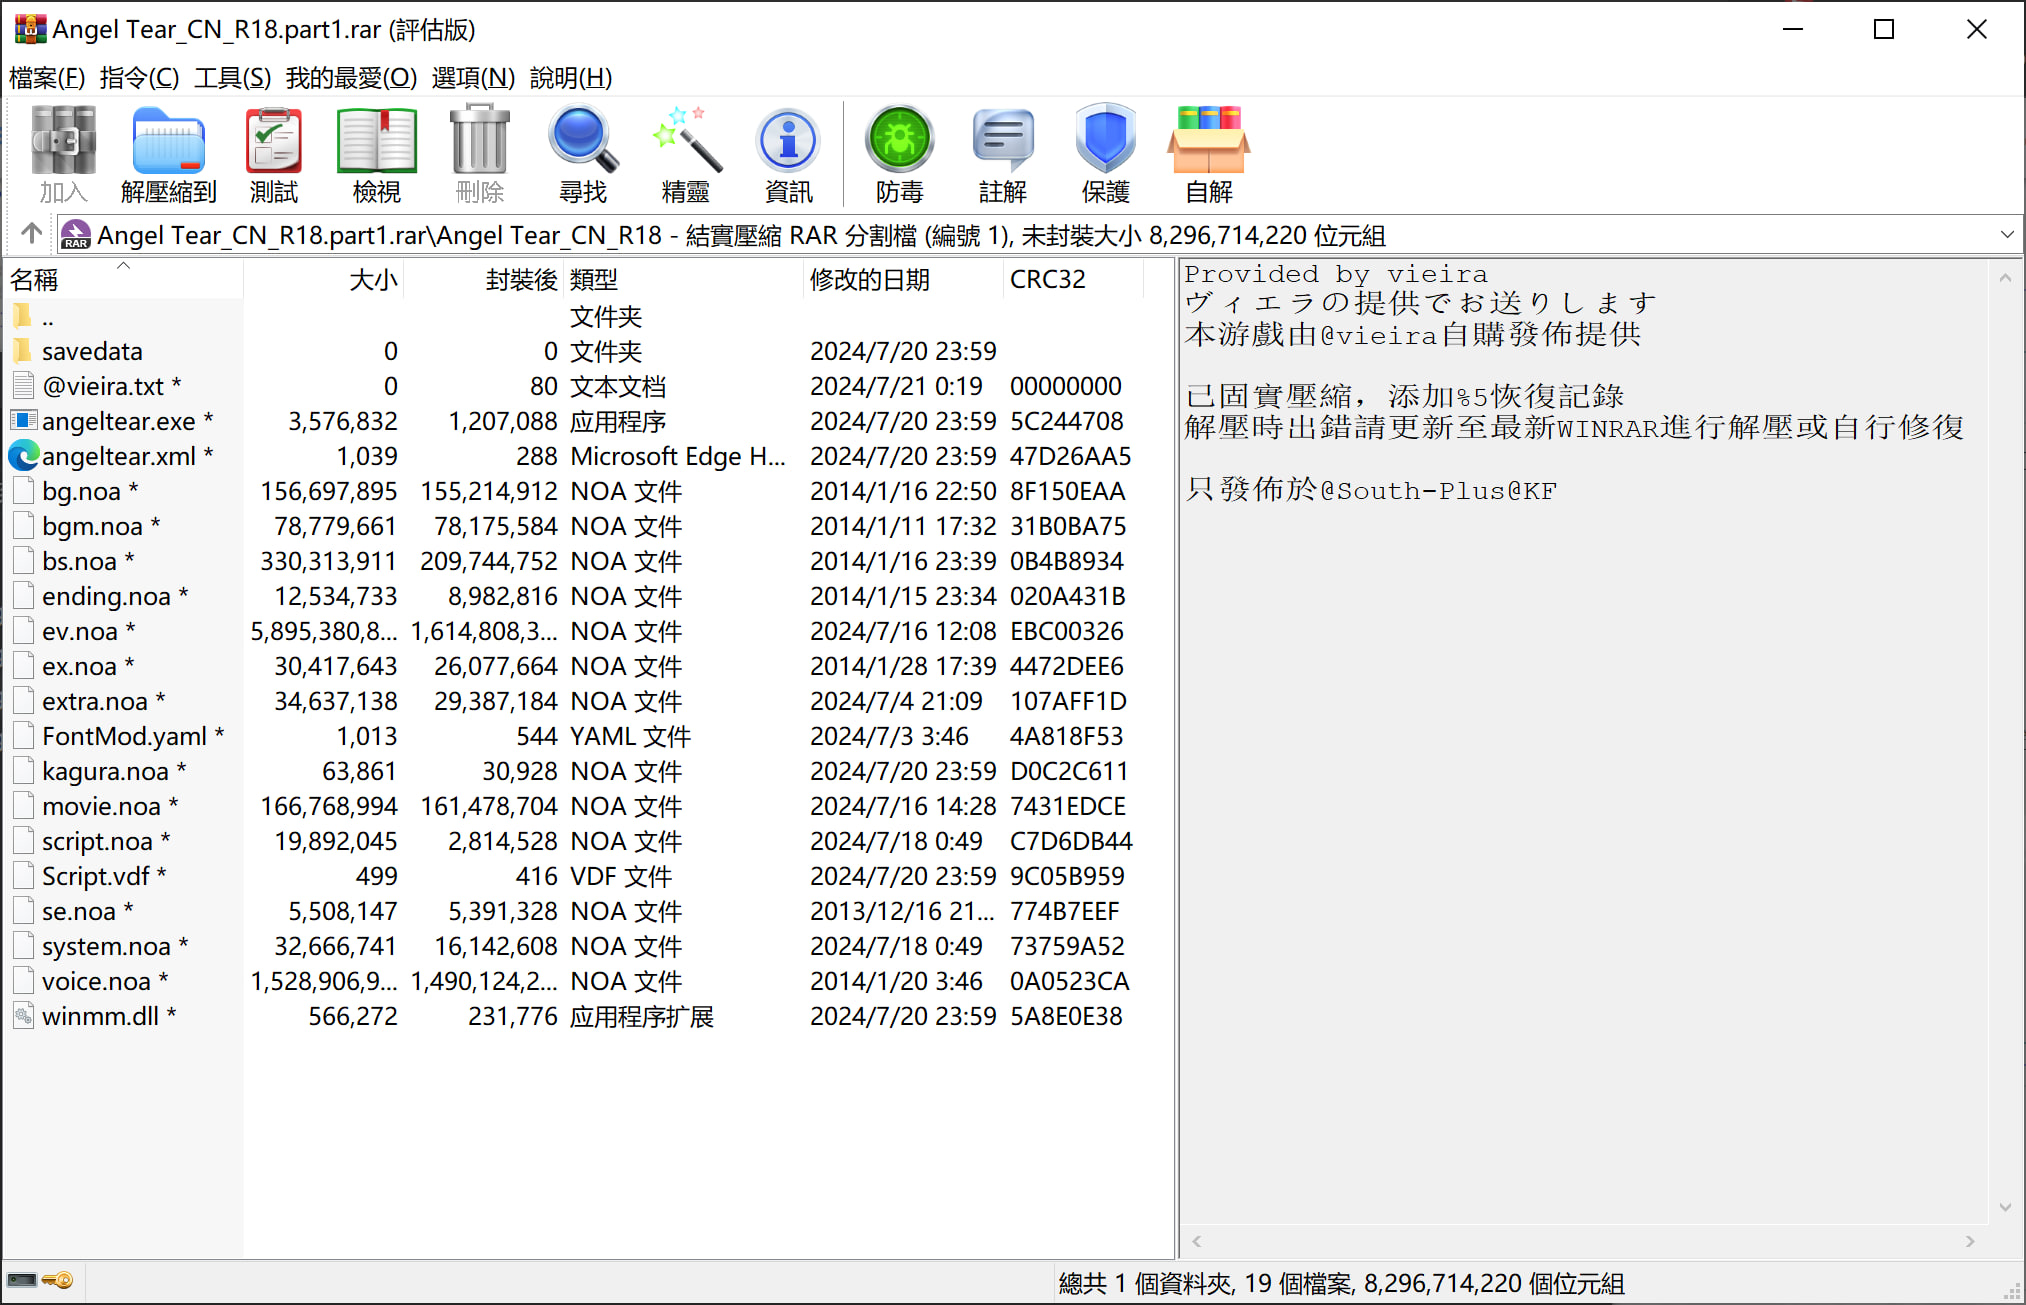This screenshot has height=1305, width=2026.
Task: Select the savedata folder
Action: (x=92, y=351)
